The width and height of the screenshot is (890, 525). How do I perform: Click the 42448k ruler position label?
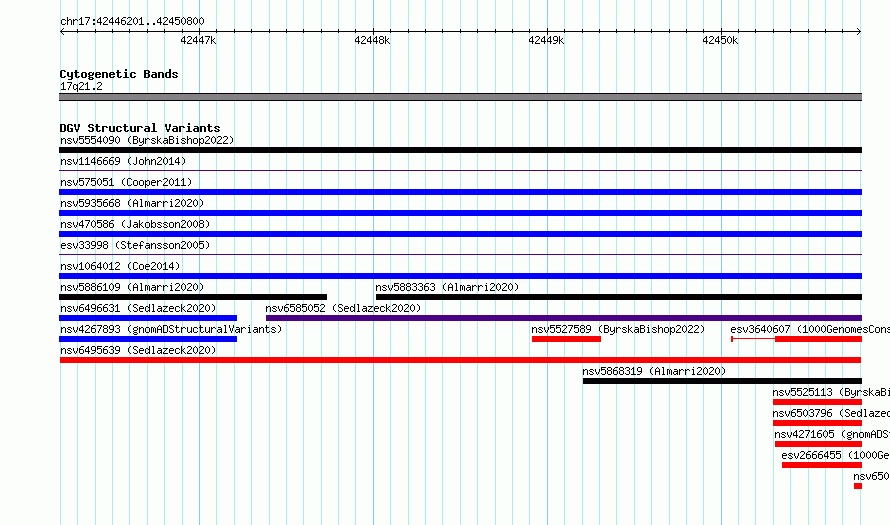[x=372, y=40]
